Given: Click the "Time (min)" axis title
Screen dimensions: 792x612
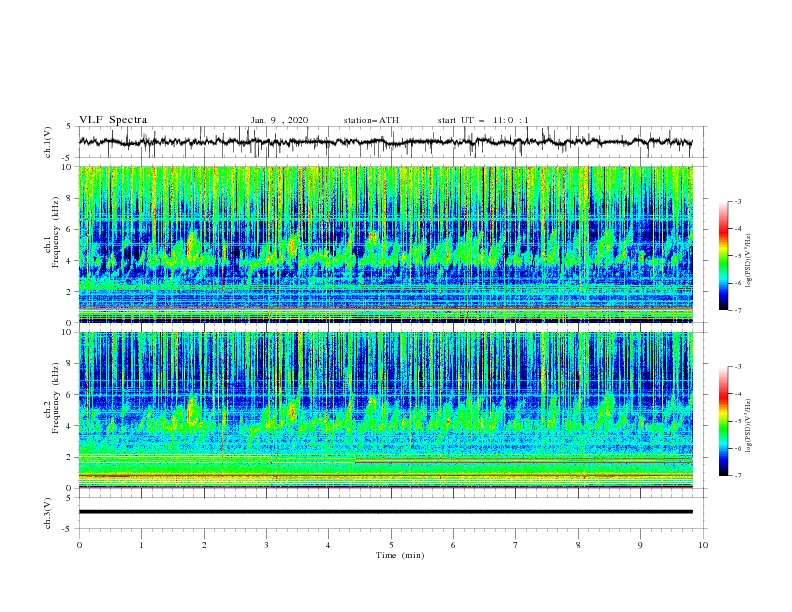Looking at the screenshot, I should point(400,555).
